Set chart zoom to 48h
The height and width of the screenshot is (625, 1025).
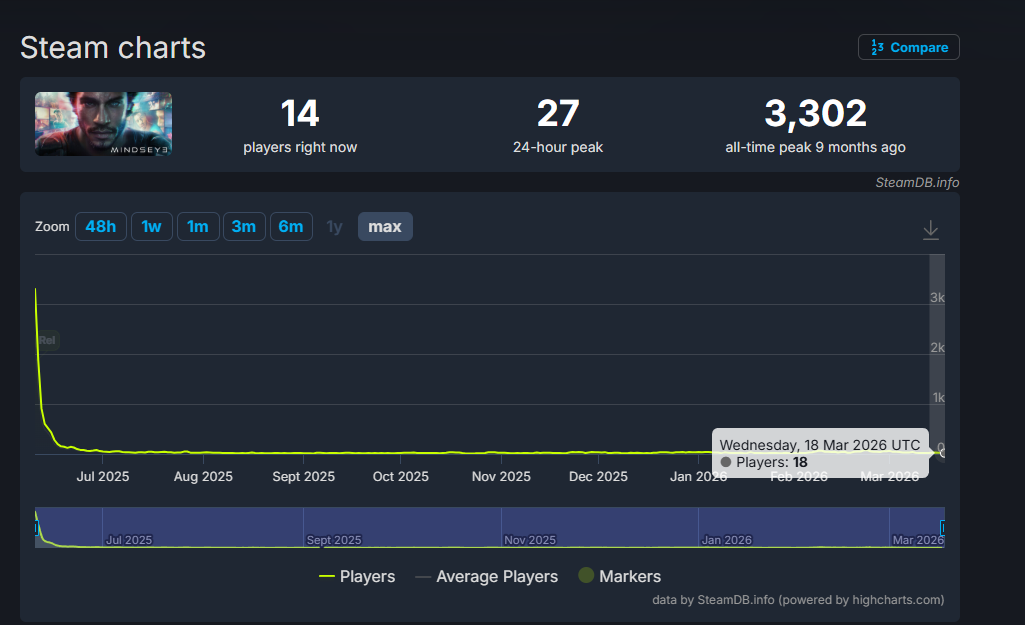(x=100, y=227)
